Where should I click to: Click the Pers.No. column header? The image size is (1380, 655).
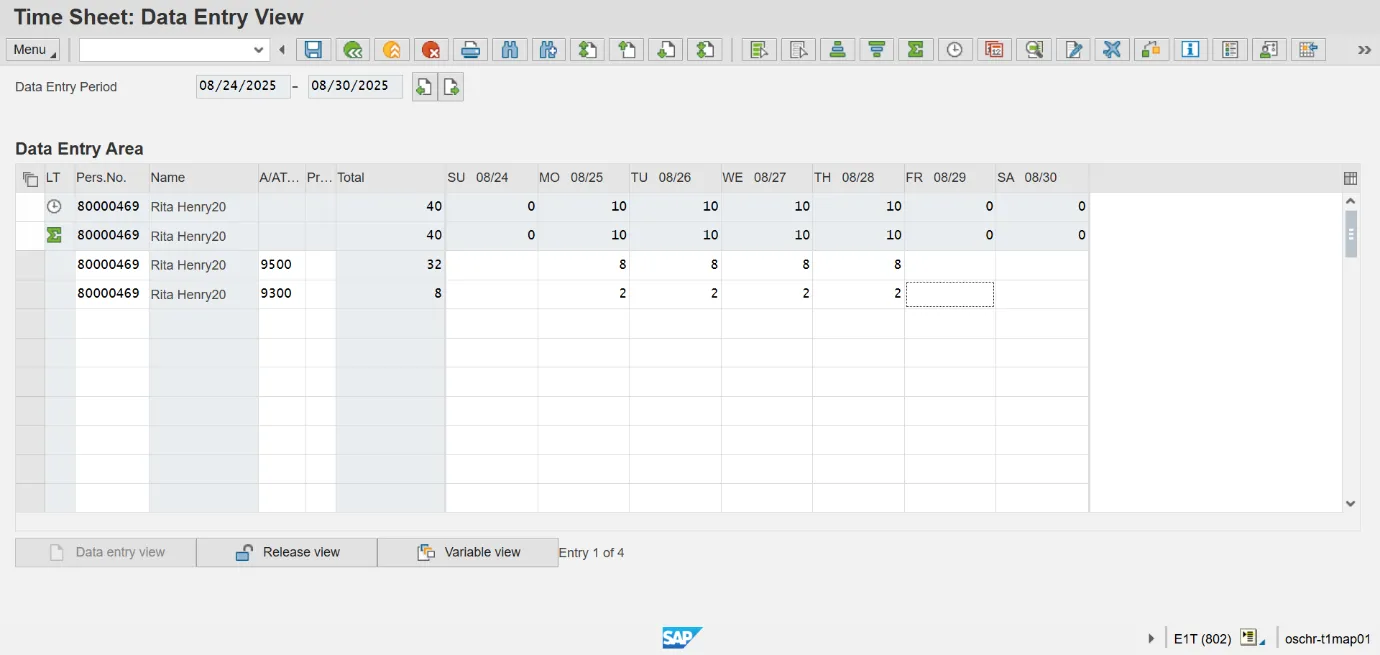point(112,178)
